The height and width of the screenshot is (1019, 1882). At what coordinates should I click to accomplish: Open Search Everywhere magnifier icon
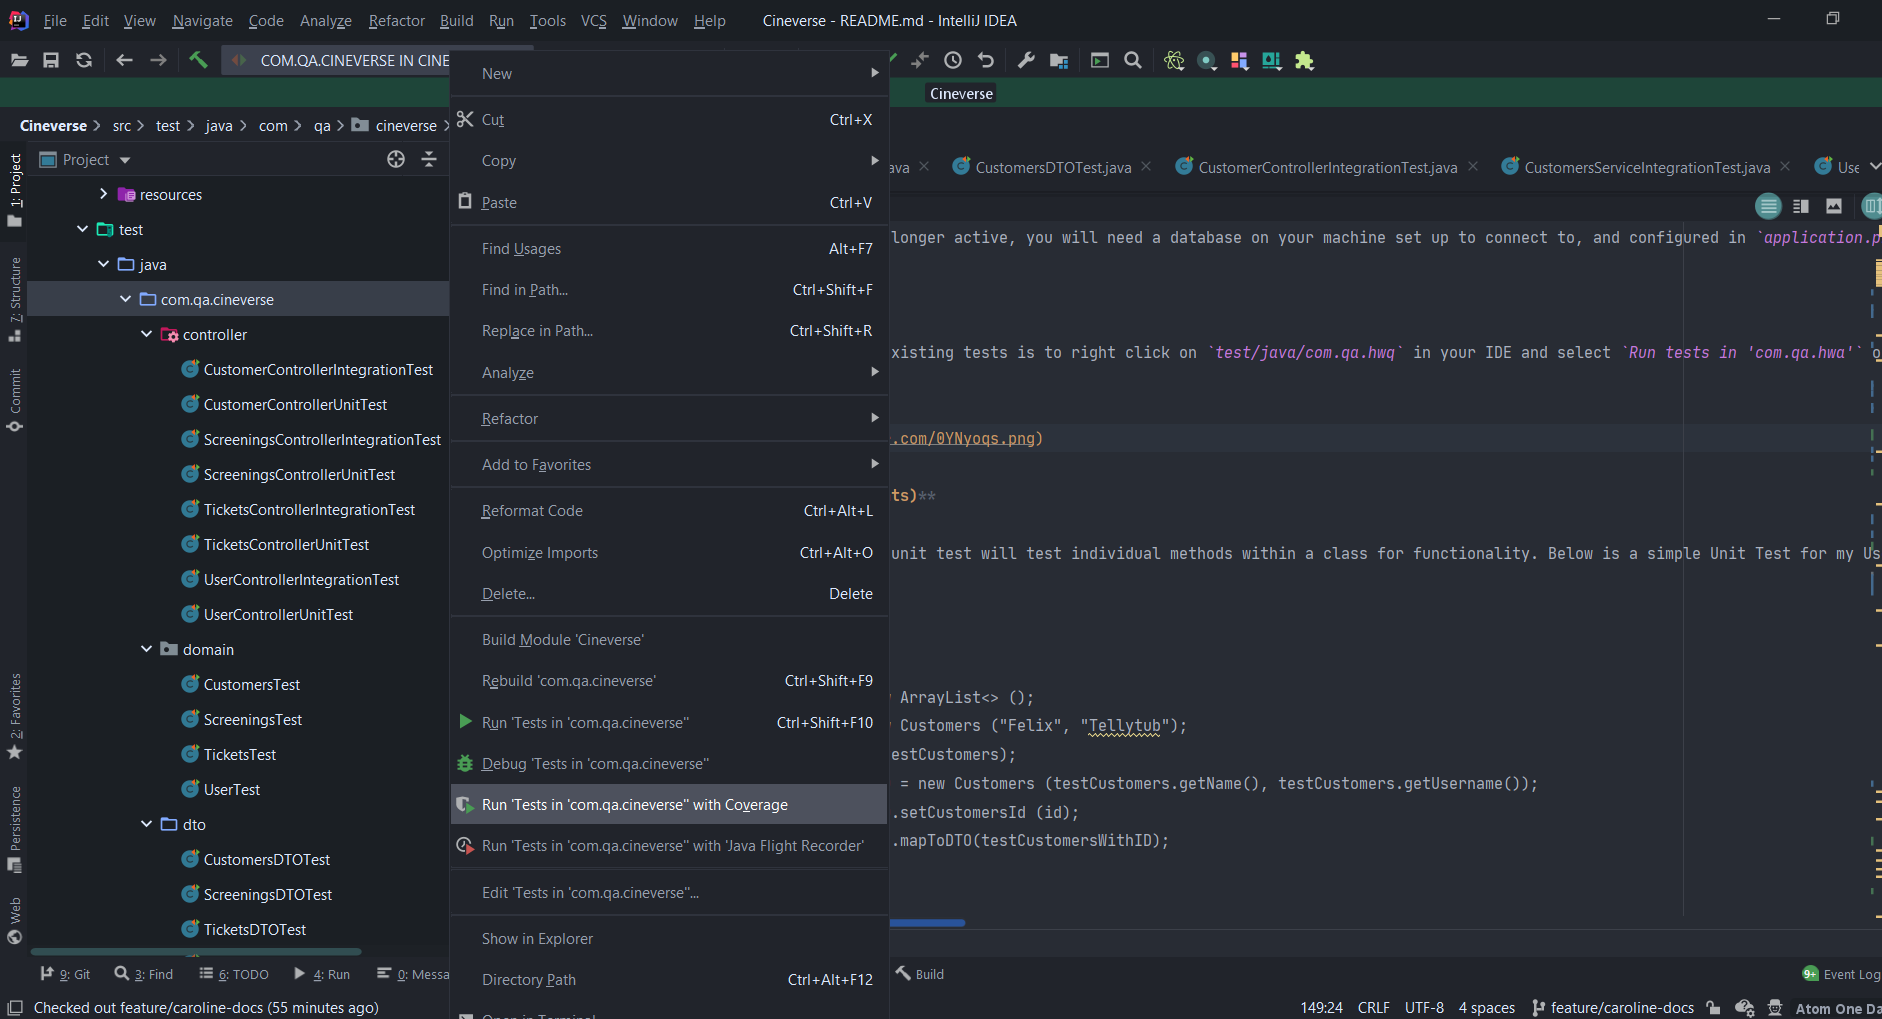tap(1133, 60)
